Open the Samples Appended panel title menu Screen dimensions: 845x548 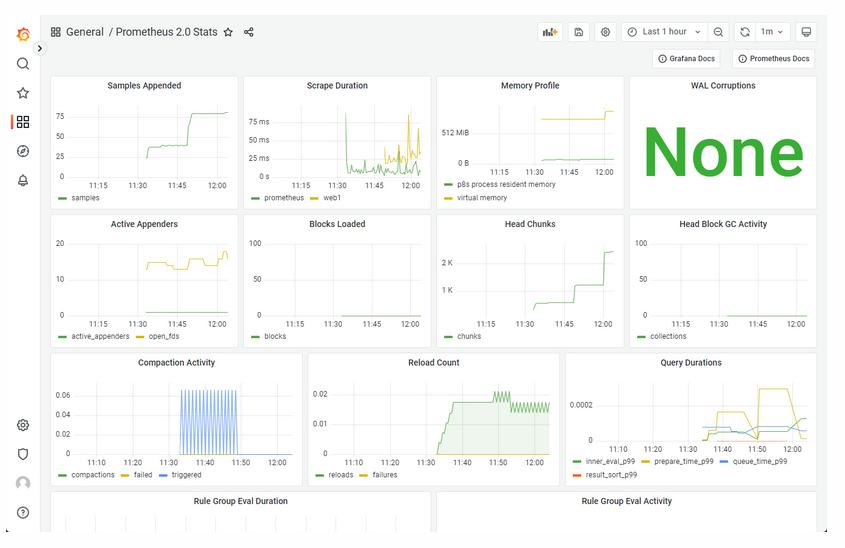(144, 86)
